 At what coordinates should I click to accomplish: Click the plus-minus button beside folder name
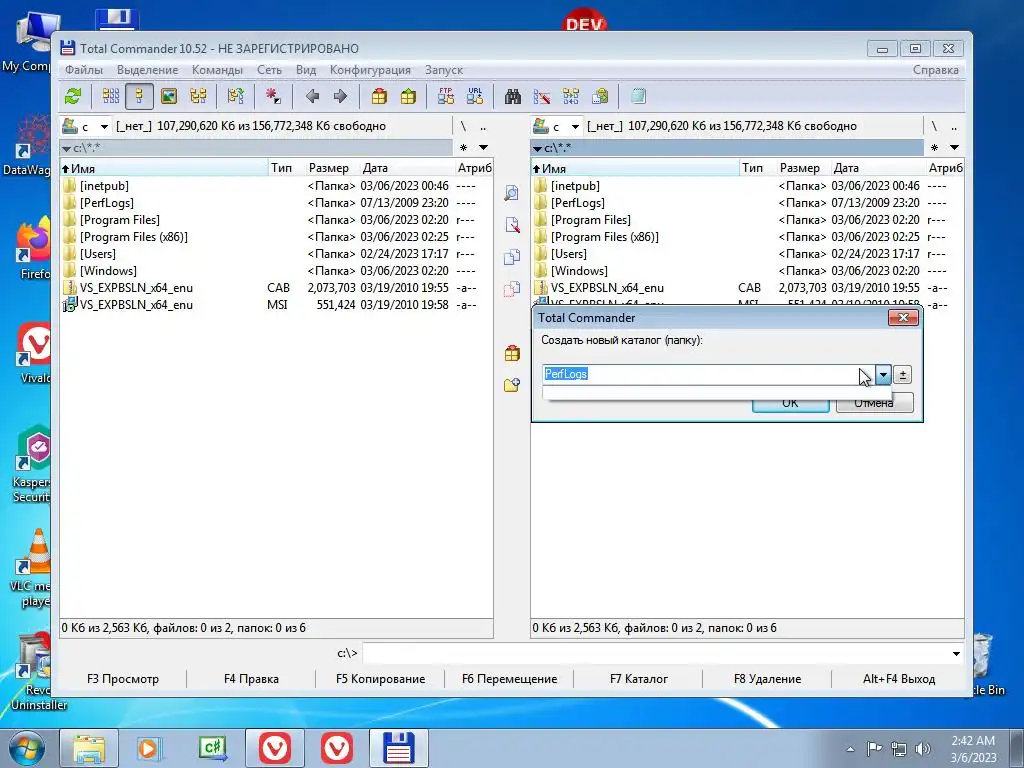902,375
